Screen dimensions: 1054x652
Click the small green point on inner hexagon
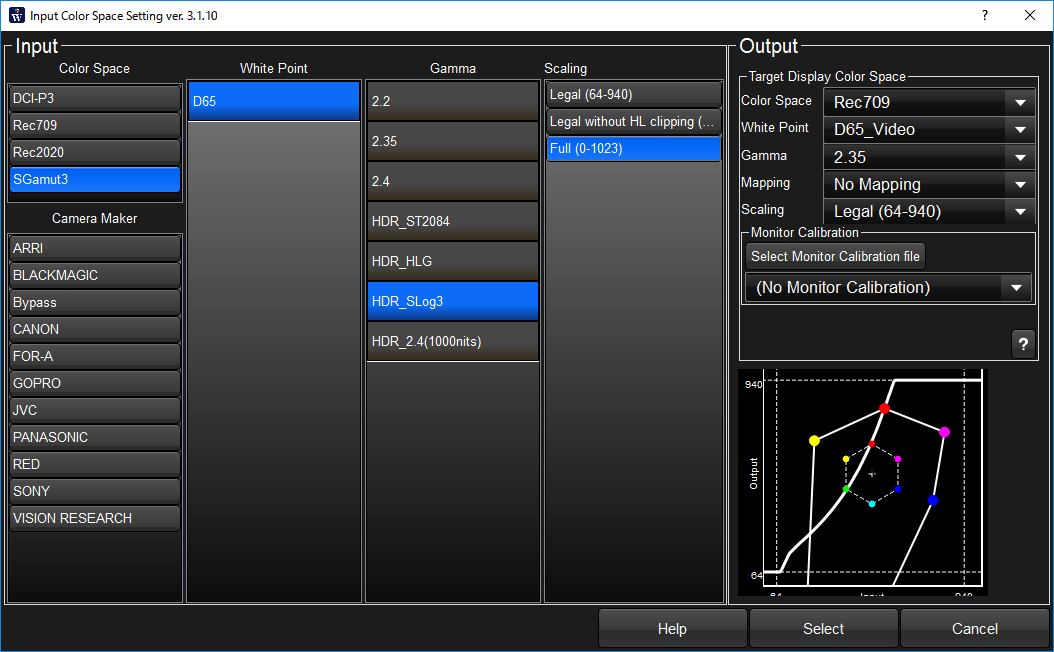coord(846,489)
